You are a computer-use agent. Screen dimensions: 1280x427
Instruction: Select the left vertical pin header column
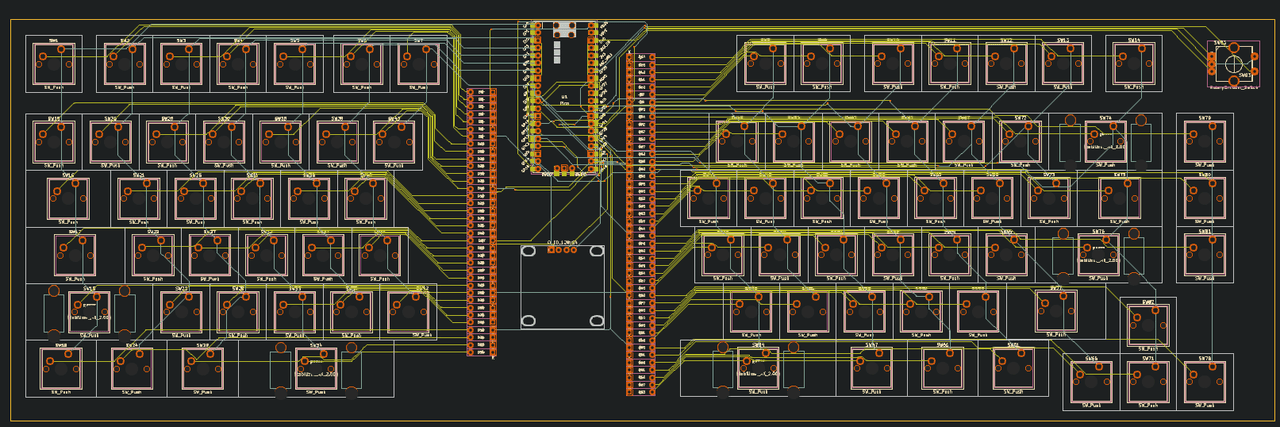point(482,221)
